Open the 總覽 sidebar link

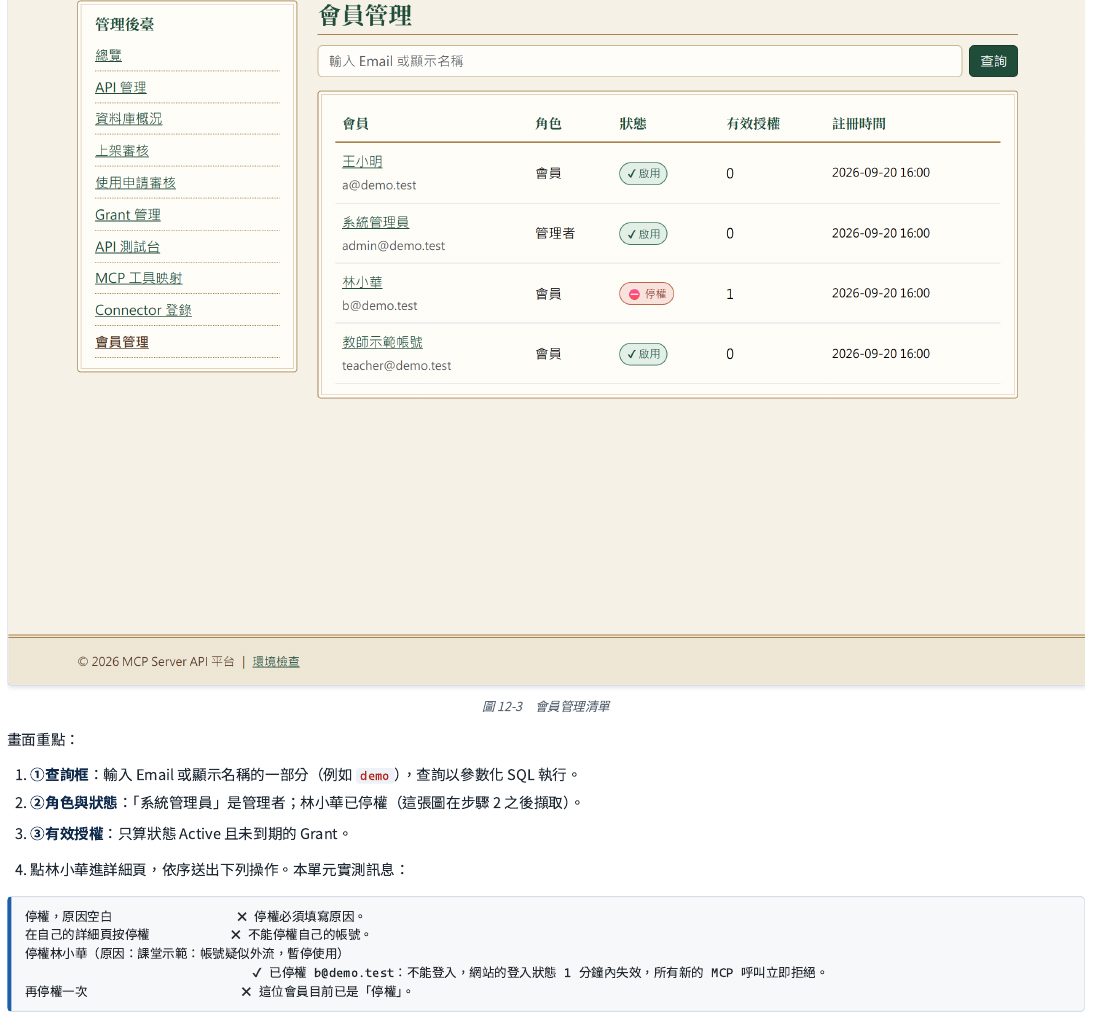pyautogui.click(x=108, y=55)
